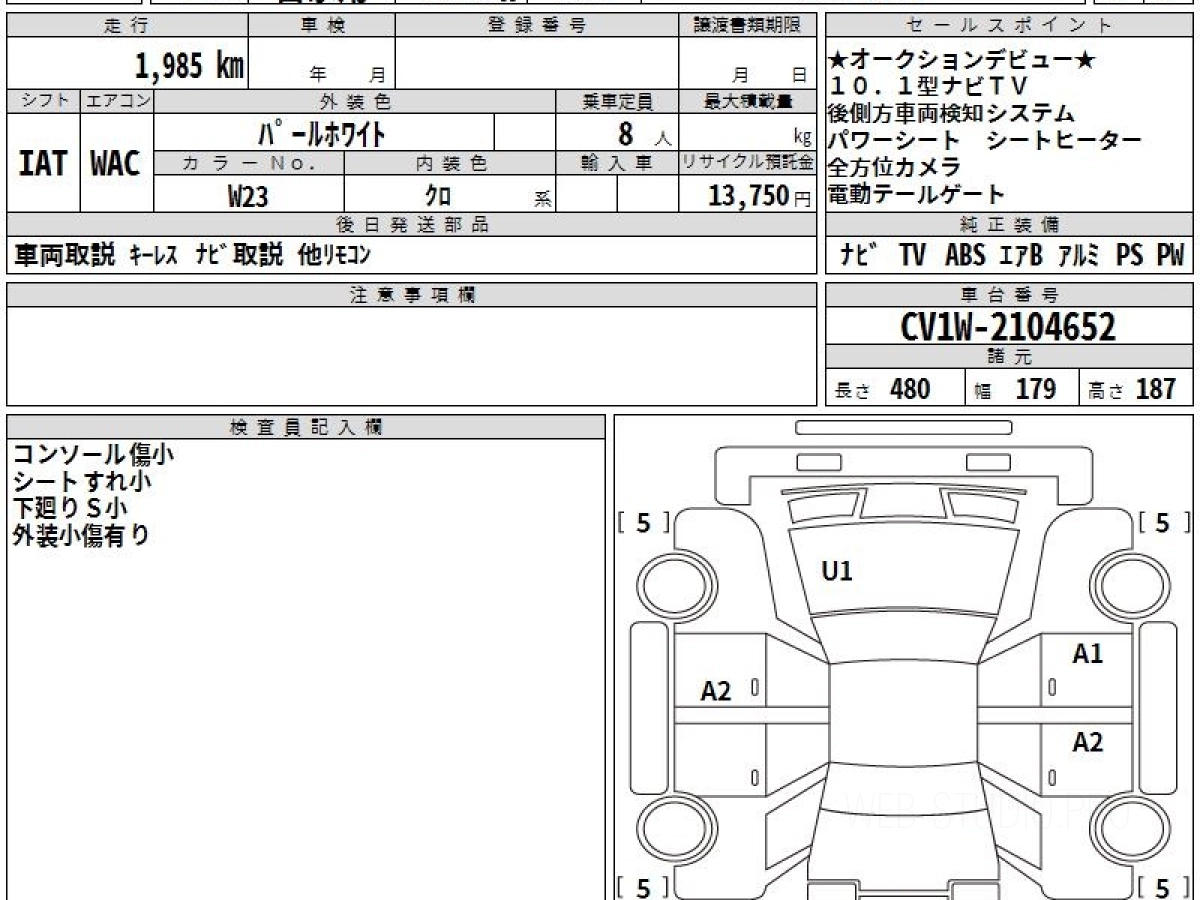Screen dimensions: 1200x900
Task: Select the IAT shift type cell
Action: coord(43,163)
